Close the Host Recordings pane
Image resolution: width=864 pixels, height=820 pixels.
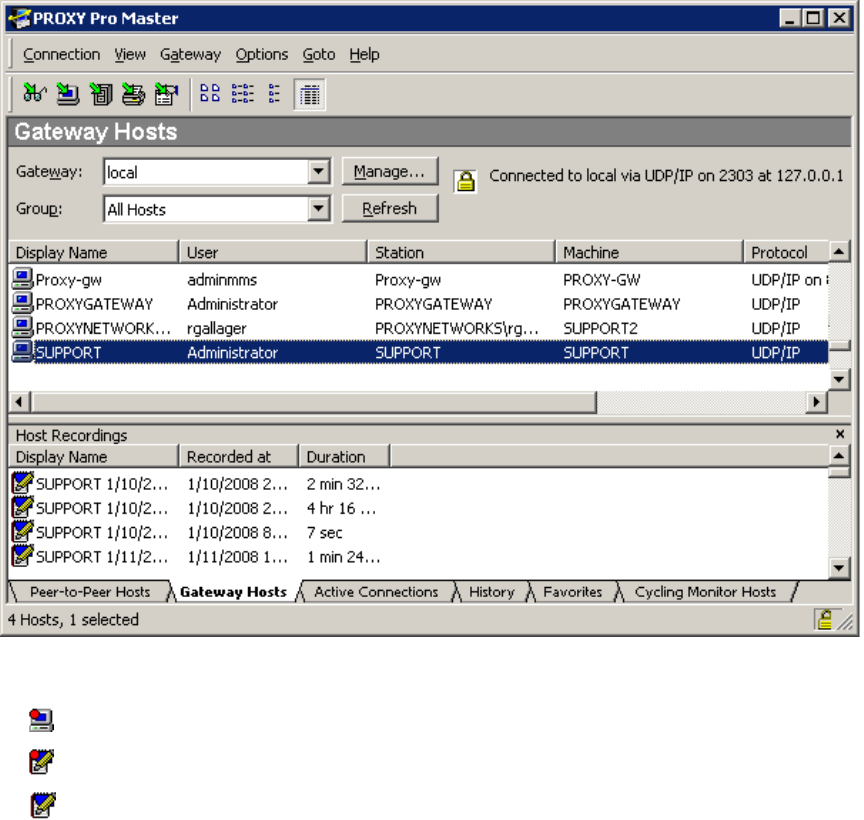[840, 434]
